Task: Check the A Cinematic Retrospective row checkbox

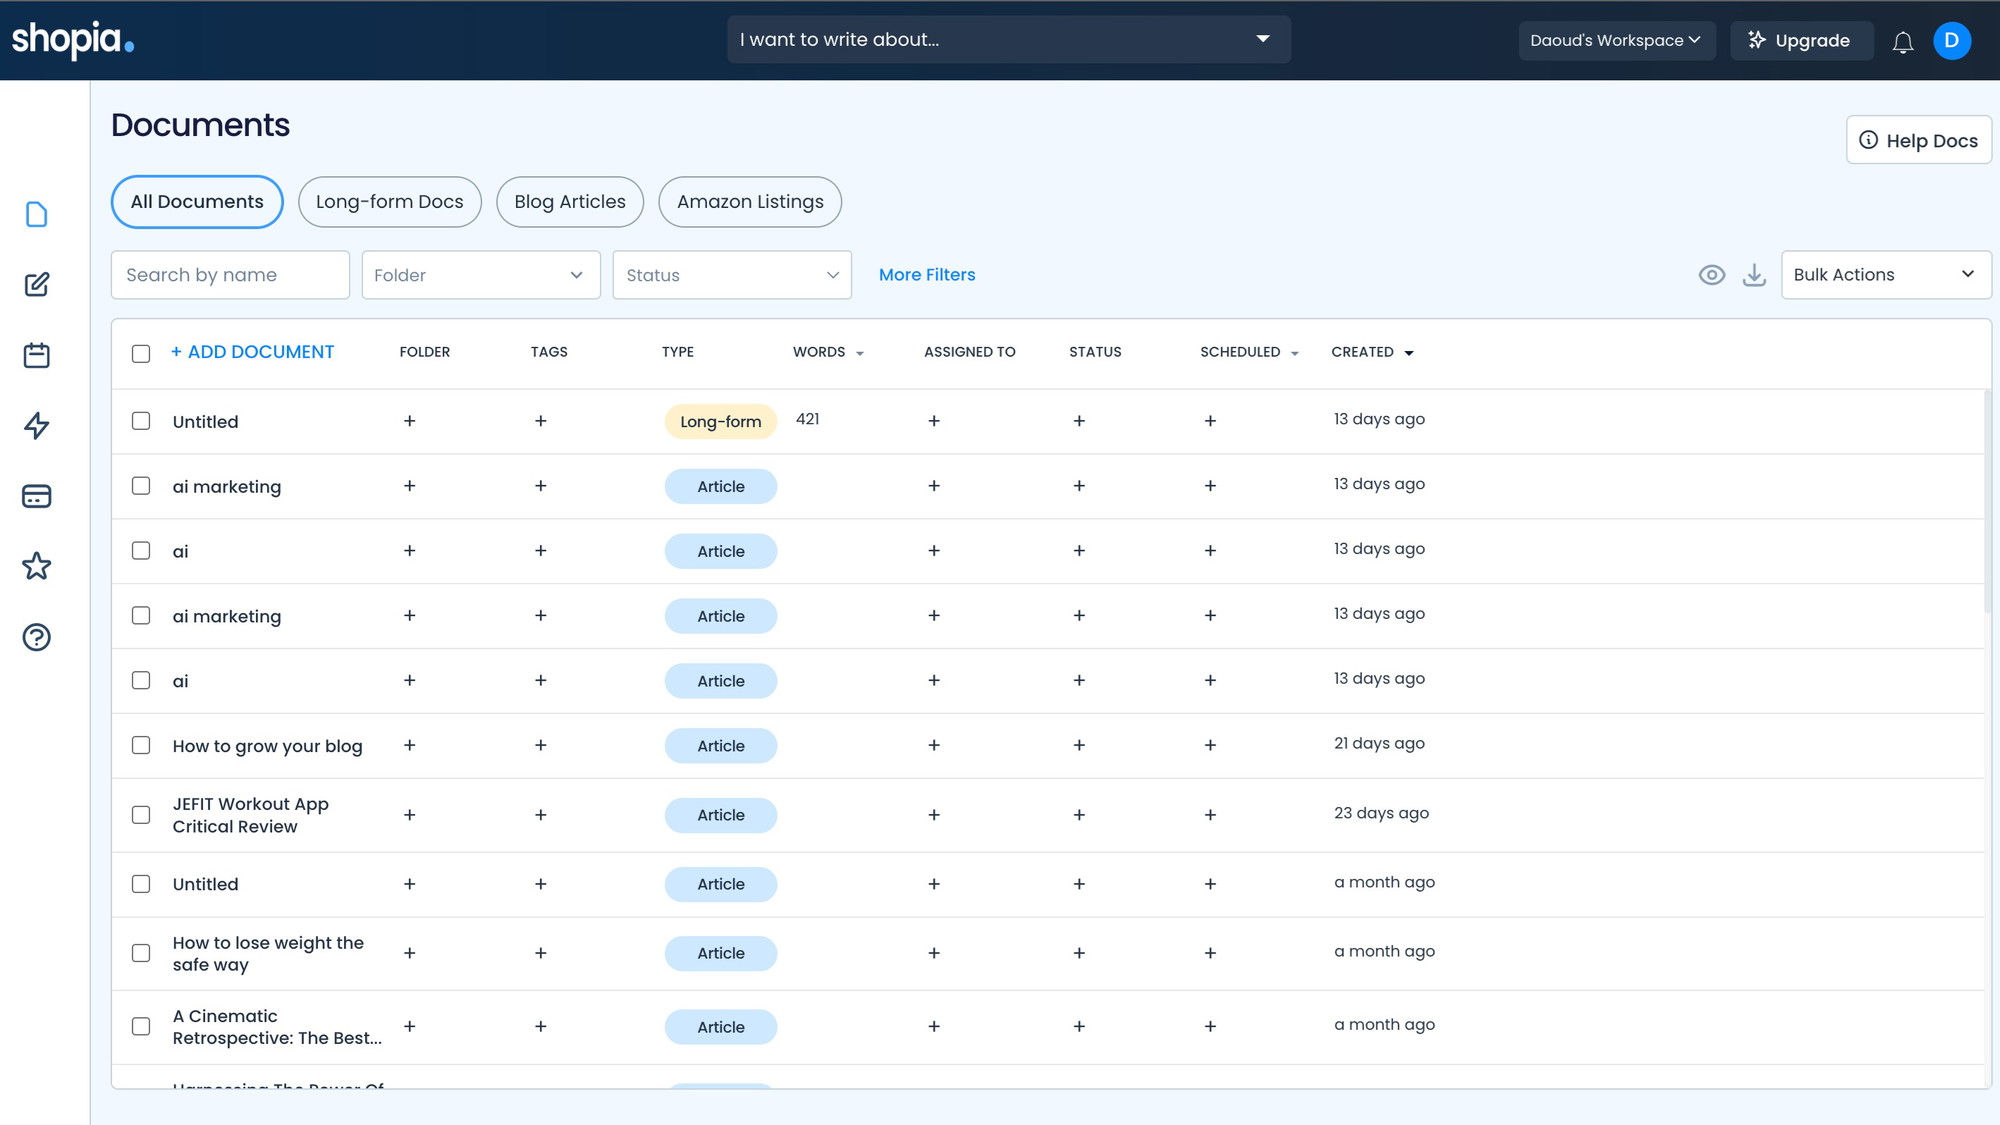Action: tap(141, 1026)
